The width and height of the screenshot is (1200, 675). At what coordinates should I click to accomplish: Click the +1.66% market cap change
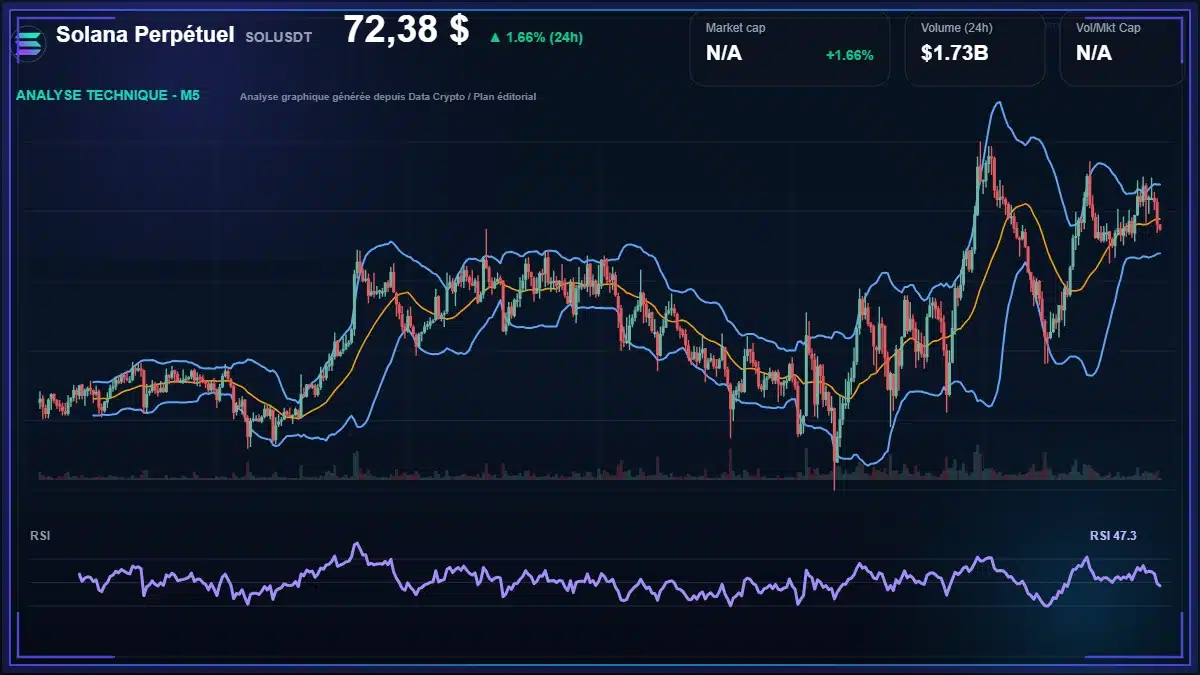[x=849, y=55]
